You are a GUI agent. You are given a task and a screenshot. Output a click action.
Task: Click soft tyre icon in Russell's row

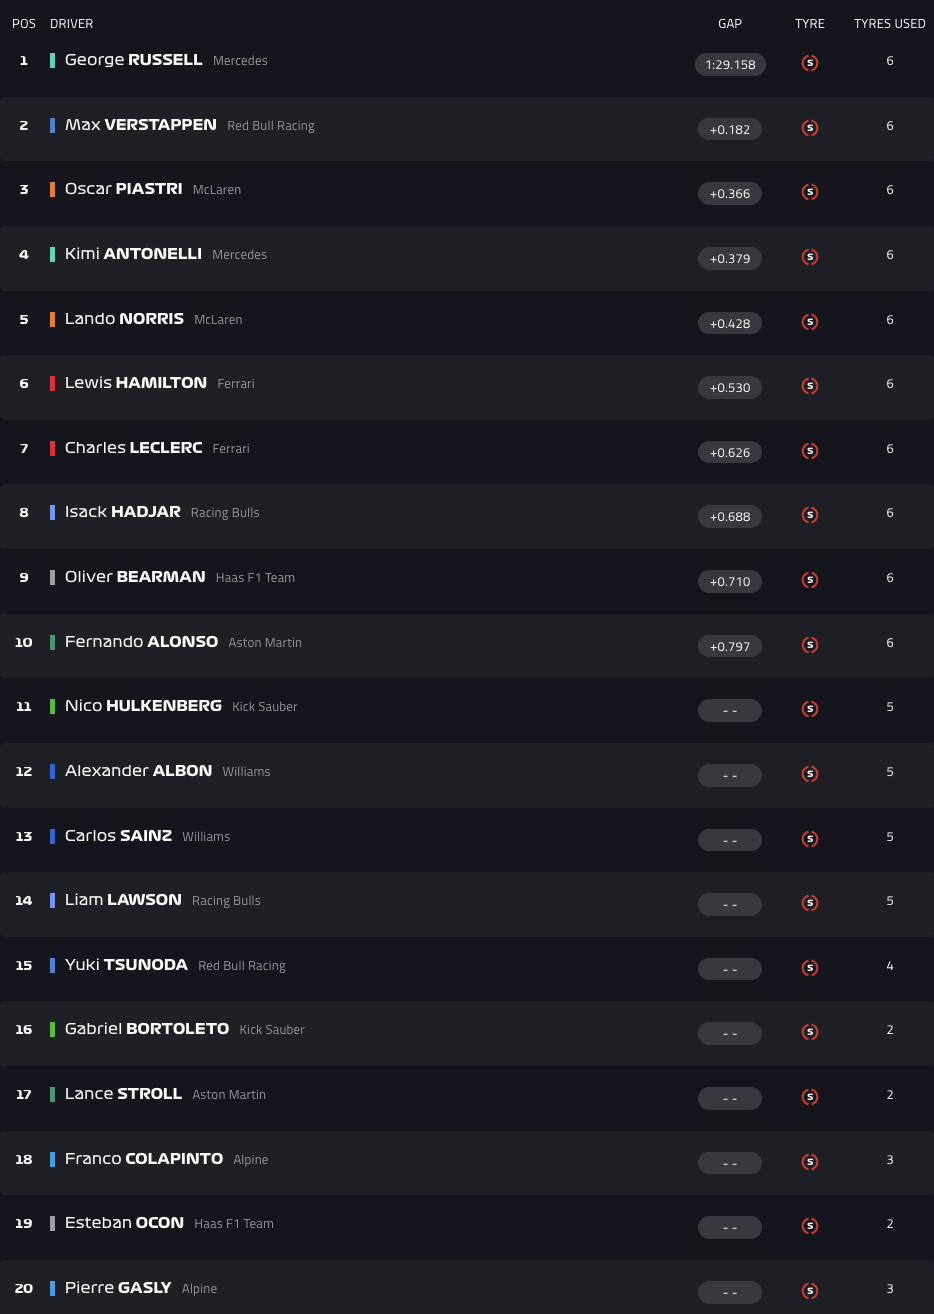point(810,63)
